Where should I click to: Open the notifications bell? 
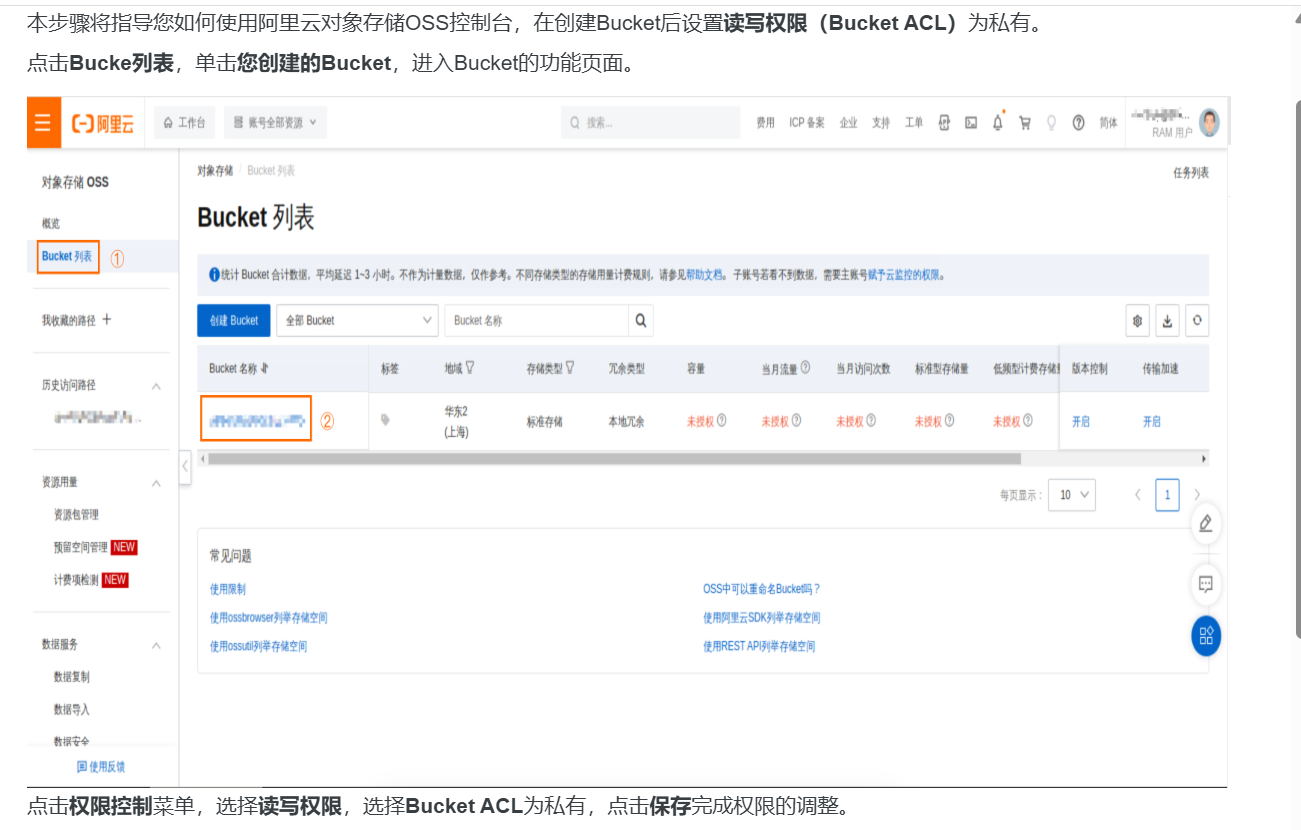click(998, 123)
